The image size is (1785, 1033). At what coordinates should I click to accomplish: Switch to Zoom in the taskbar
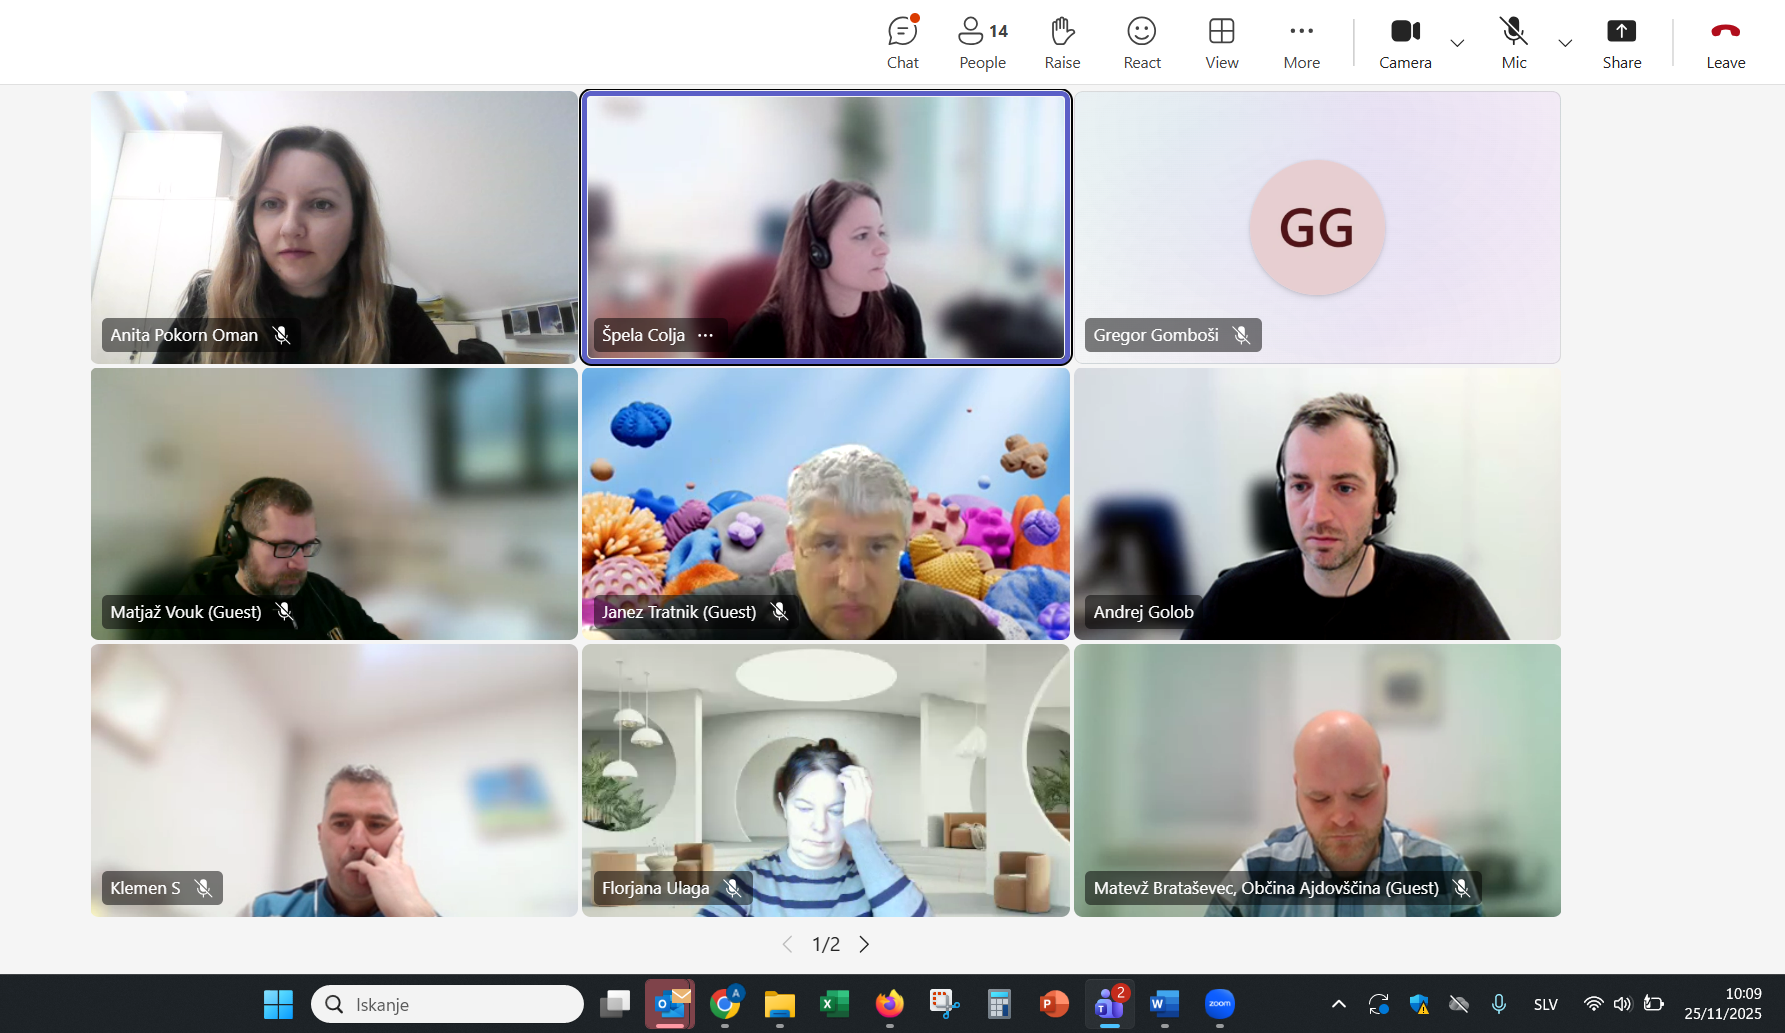(x=1219, y=1004)
